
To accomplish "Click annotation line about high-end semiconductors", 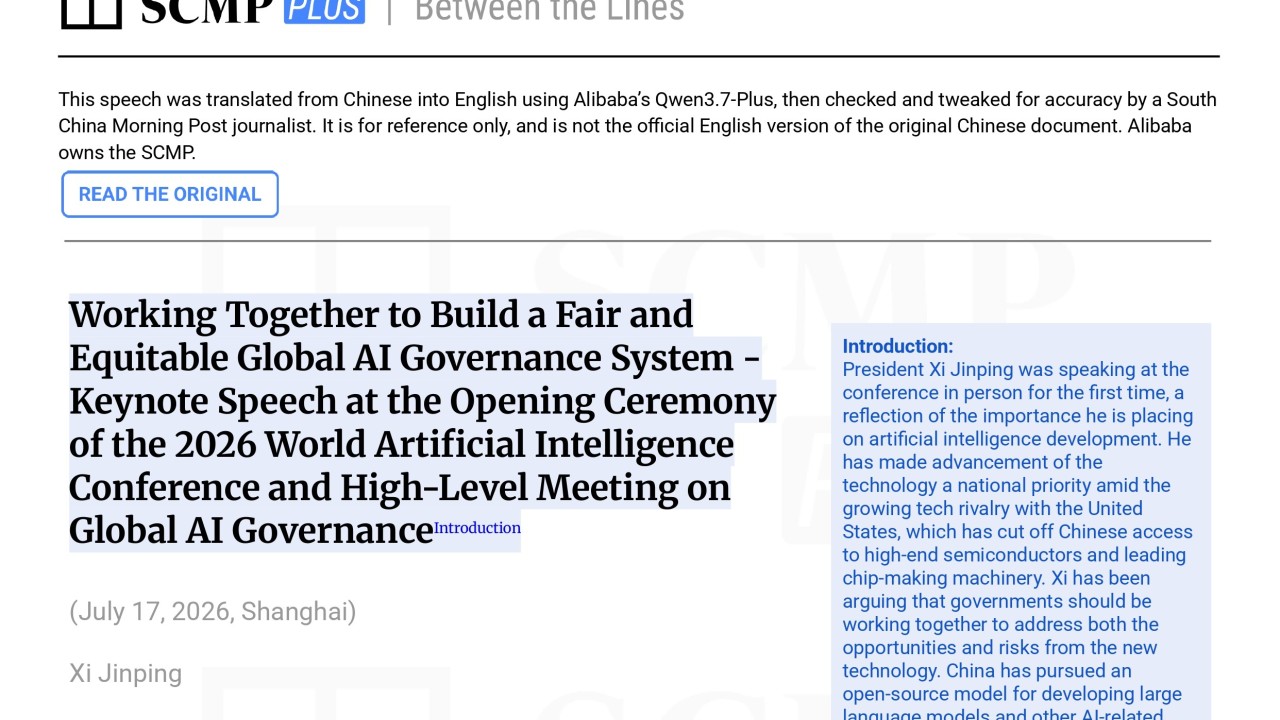I will (1014, 555).
